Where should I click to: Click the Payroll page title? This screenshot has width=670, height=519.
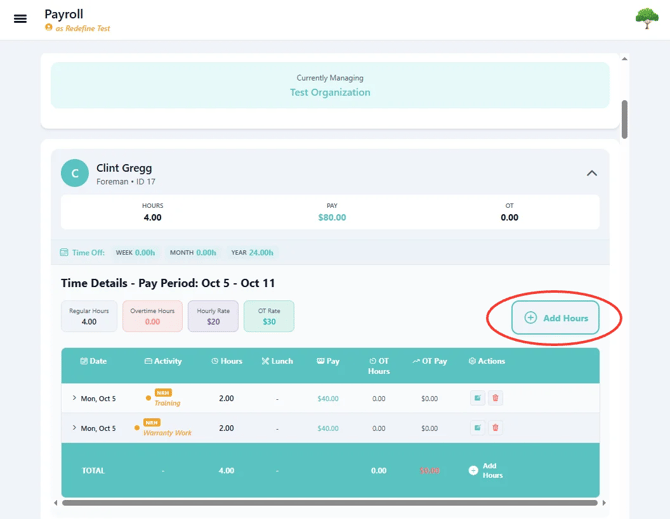click(x=64, y=14)
